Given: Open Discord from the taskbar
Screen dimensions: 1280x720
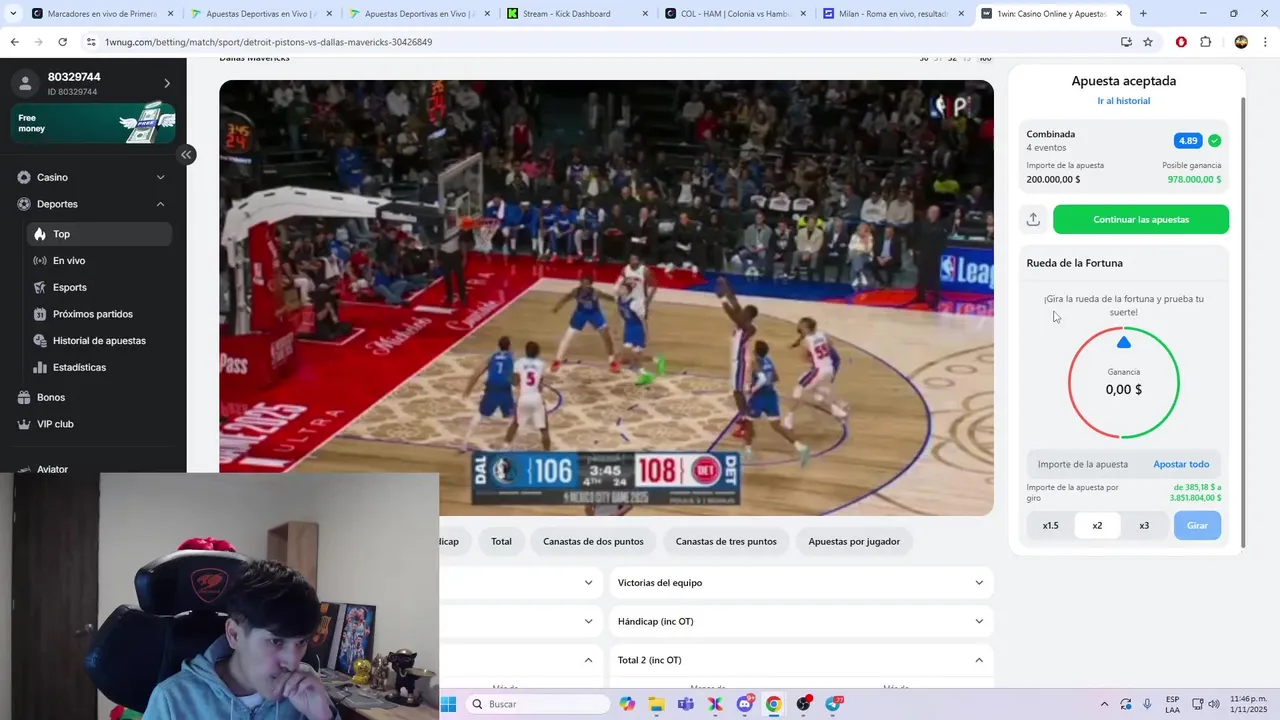Looking at the screenshot, I should (x=745, y=704).
